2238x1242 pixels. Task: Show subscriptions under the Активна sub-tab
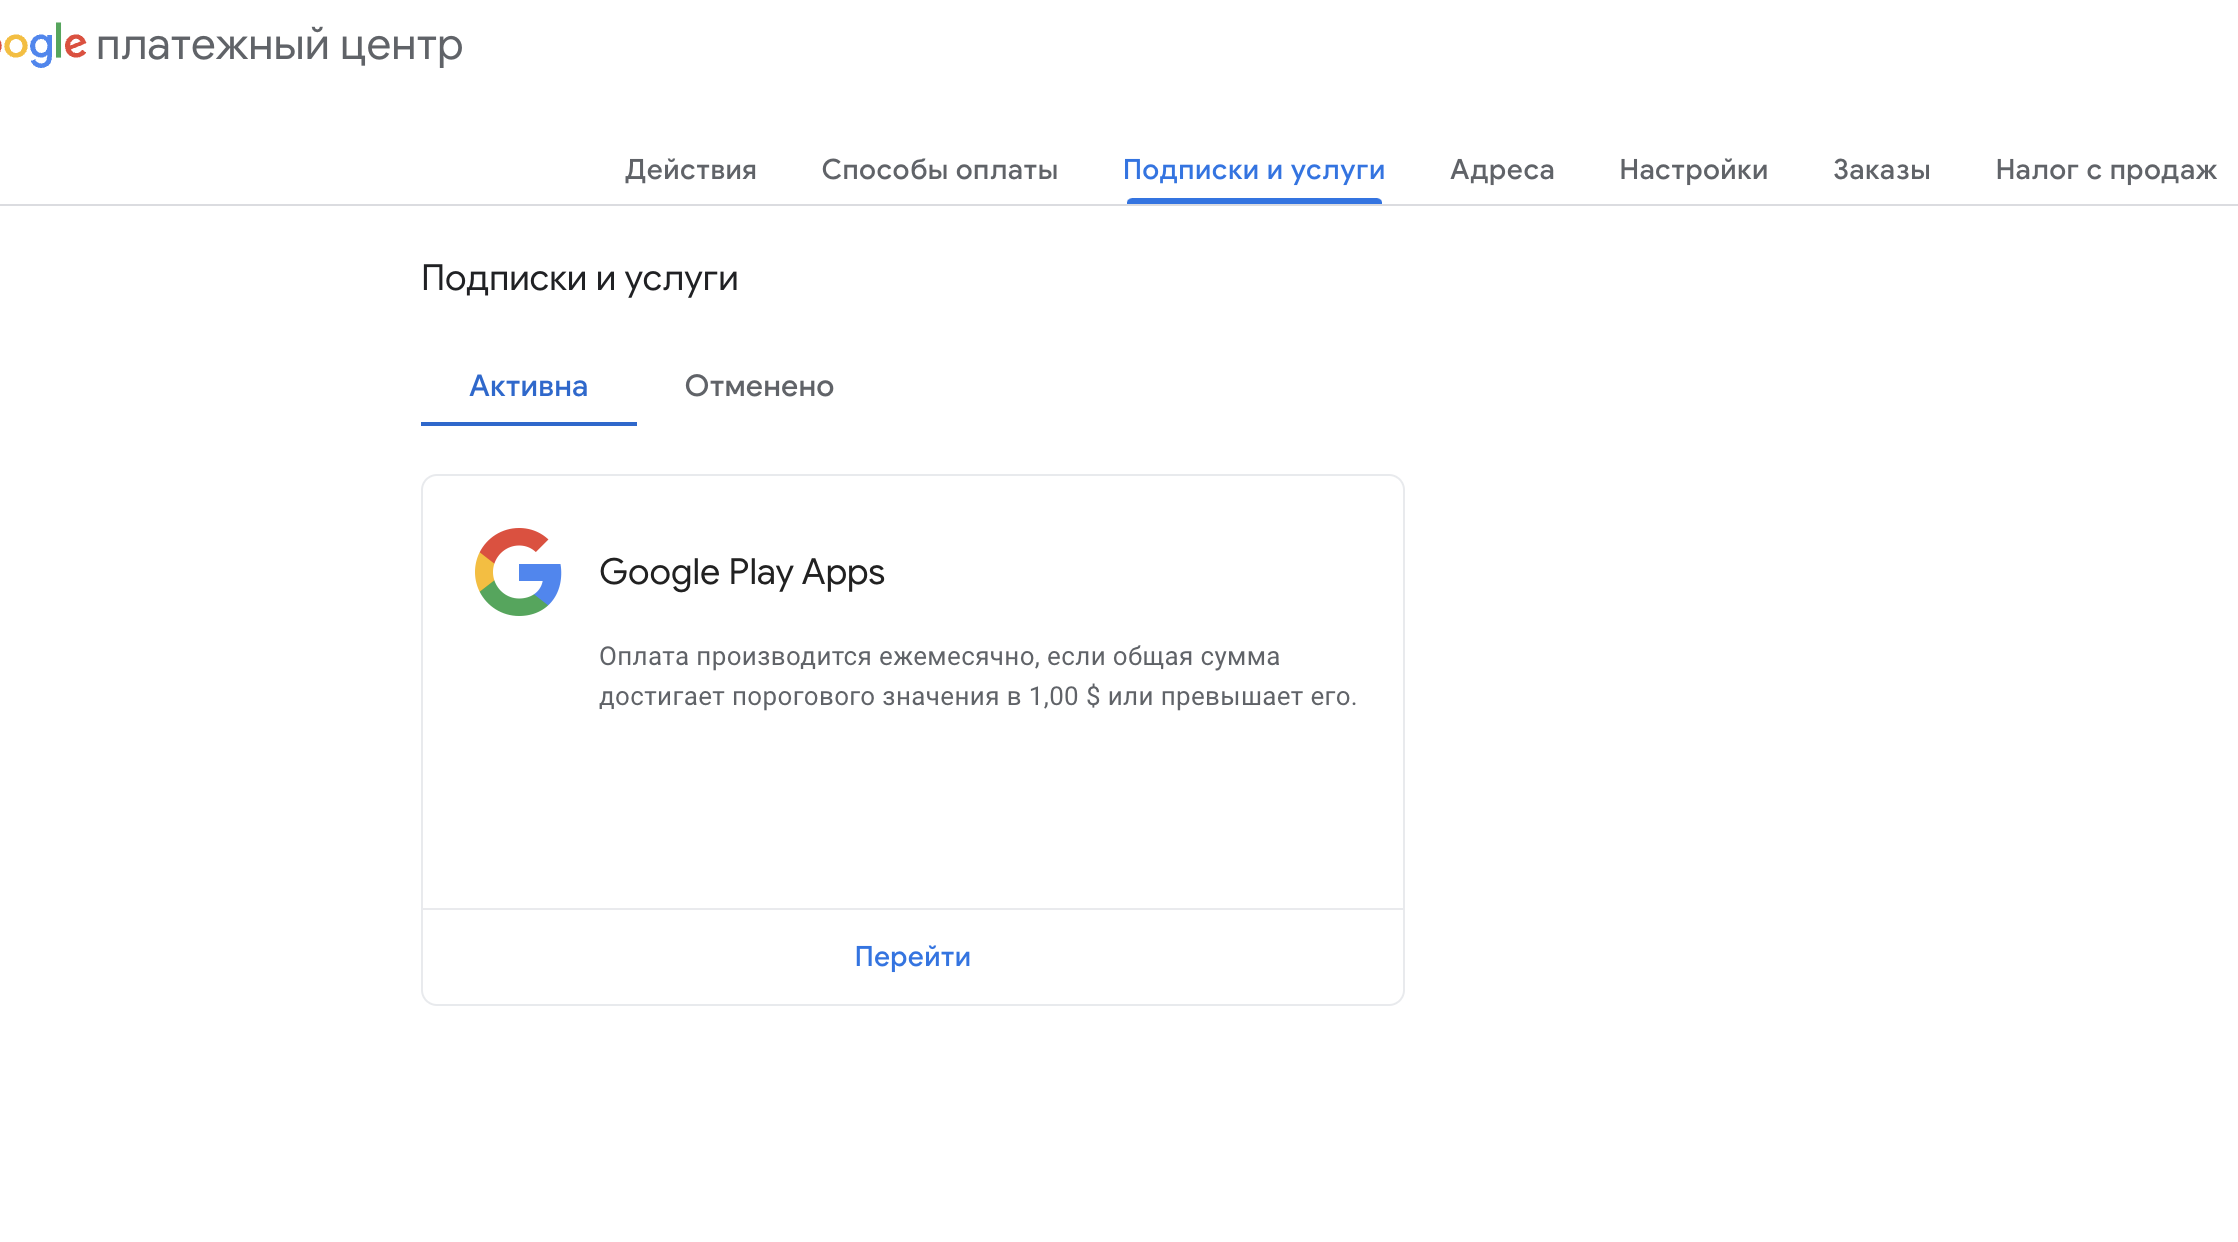click(528, 386)
